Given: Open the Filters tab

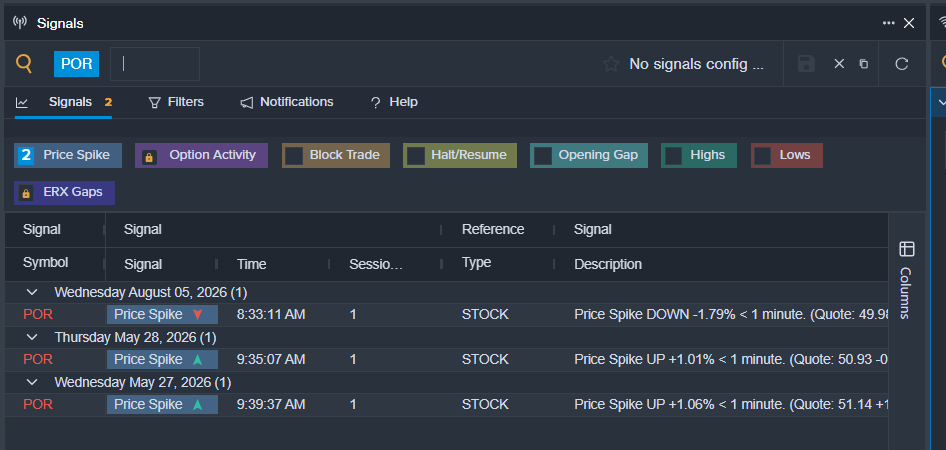Looking at the screenshot, I should coord(176,102).
